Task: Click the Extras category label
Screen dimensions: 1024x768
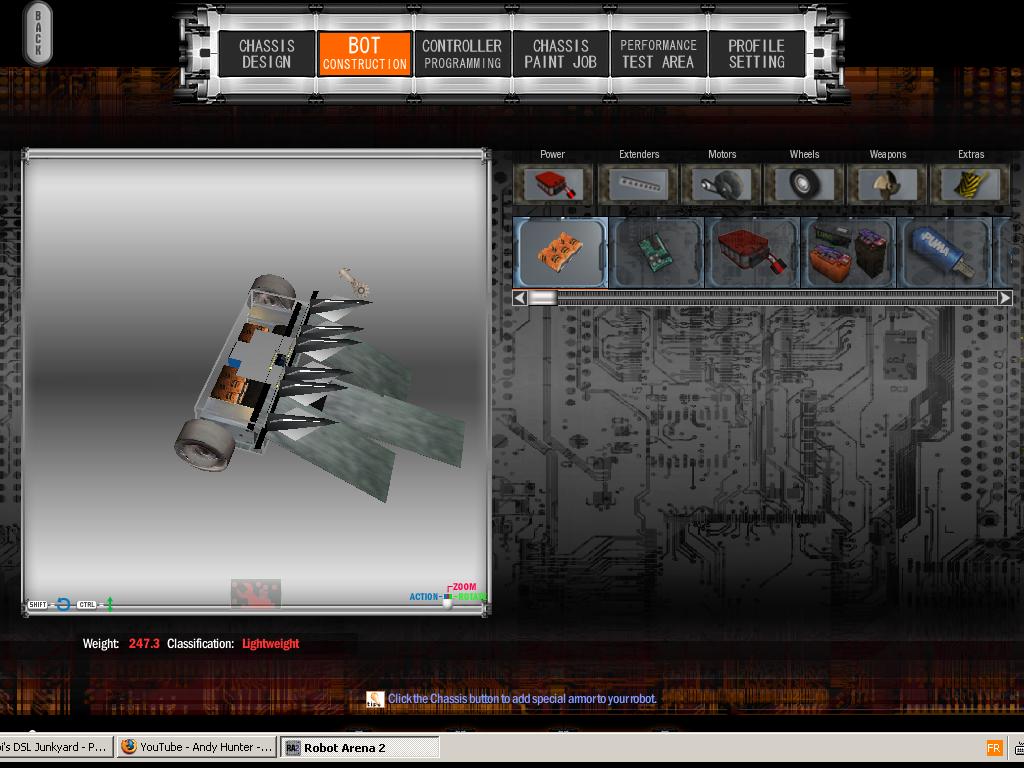Action: [x=970, y=154]
